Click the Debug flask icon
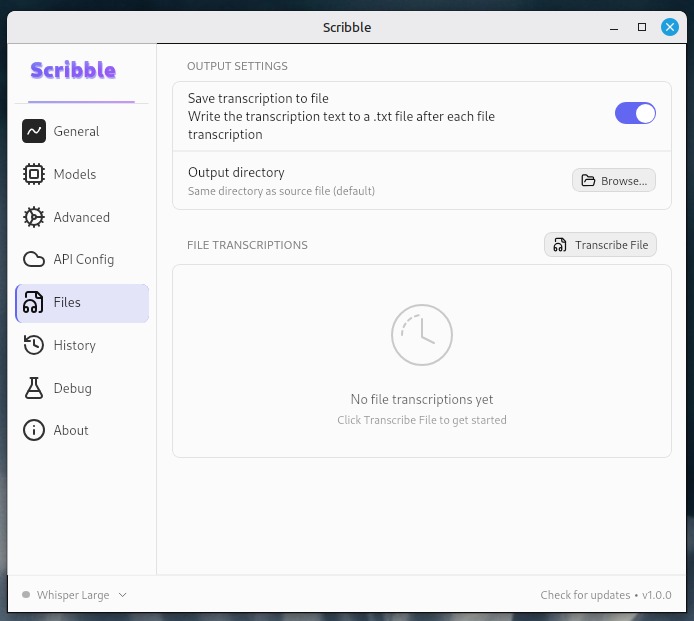 pos(34,388)
